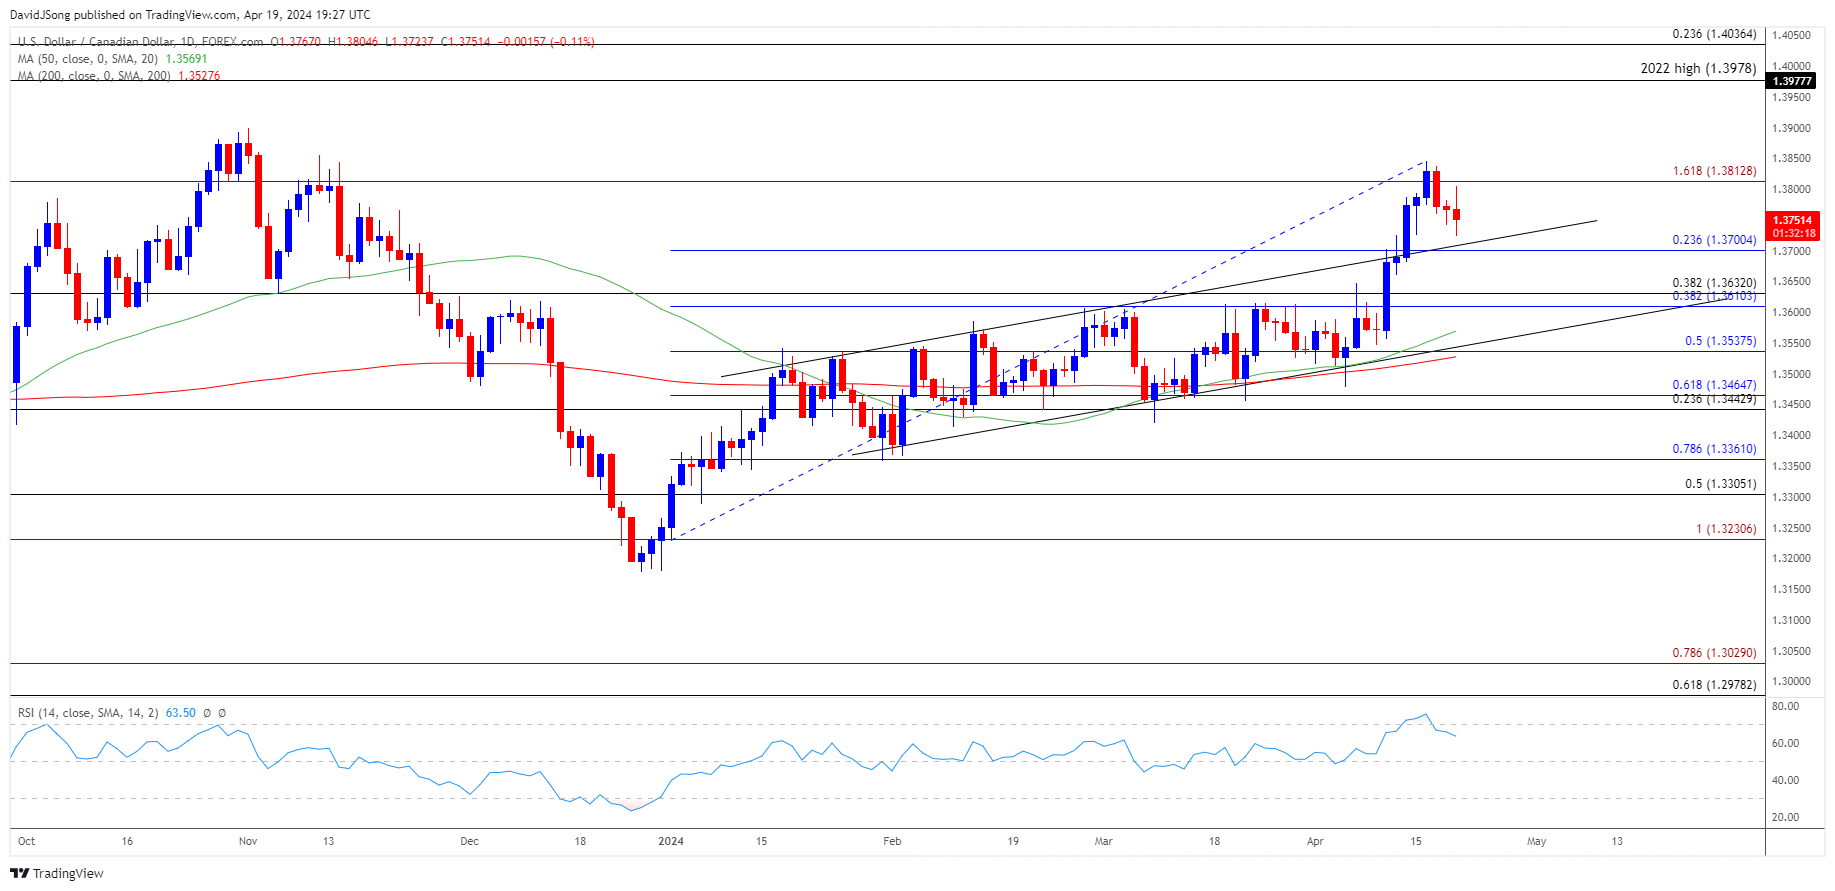Click the 1.39000 price axis tick
Viewport: 1835px width, 891px height.
tap(1791, 128)
